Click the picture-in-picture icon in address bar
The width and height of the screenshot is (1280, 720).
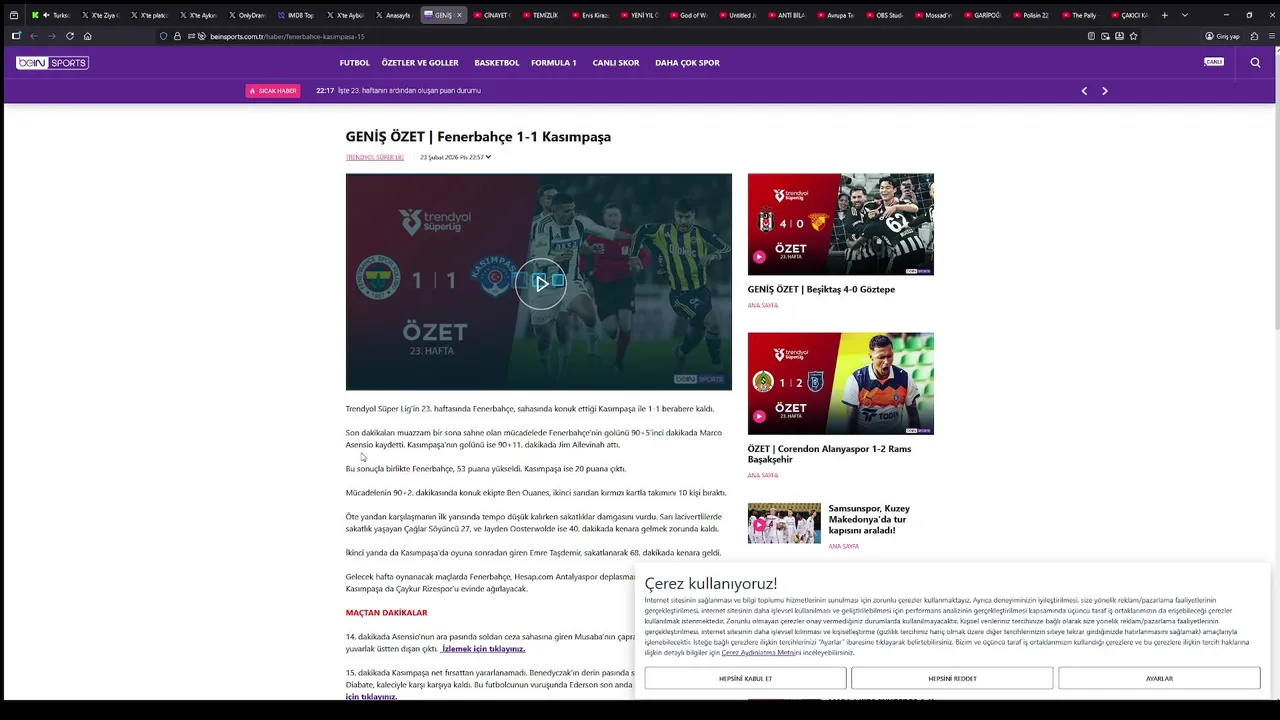[x=1105, y=36]
